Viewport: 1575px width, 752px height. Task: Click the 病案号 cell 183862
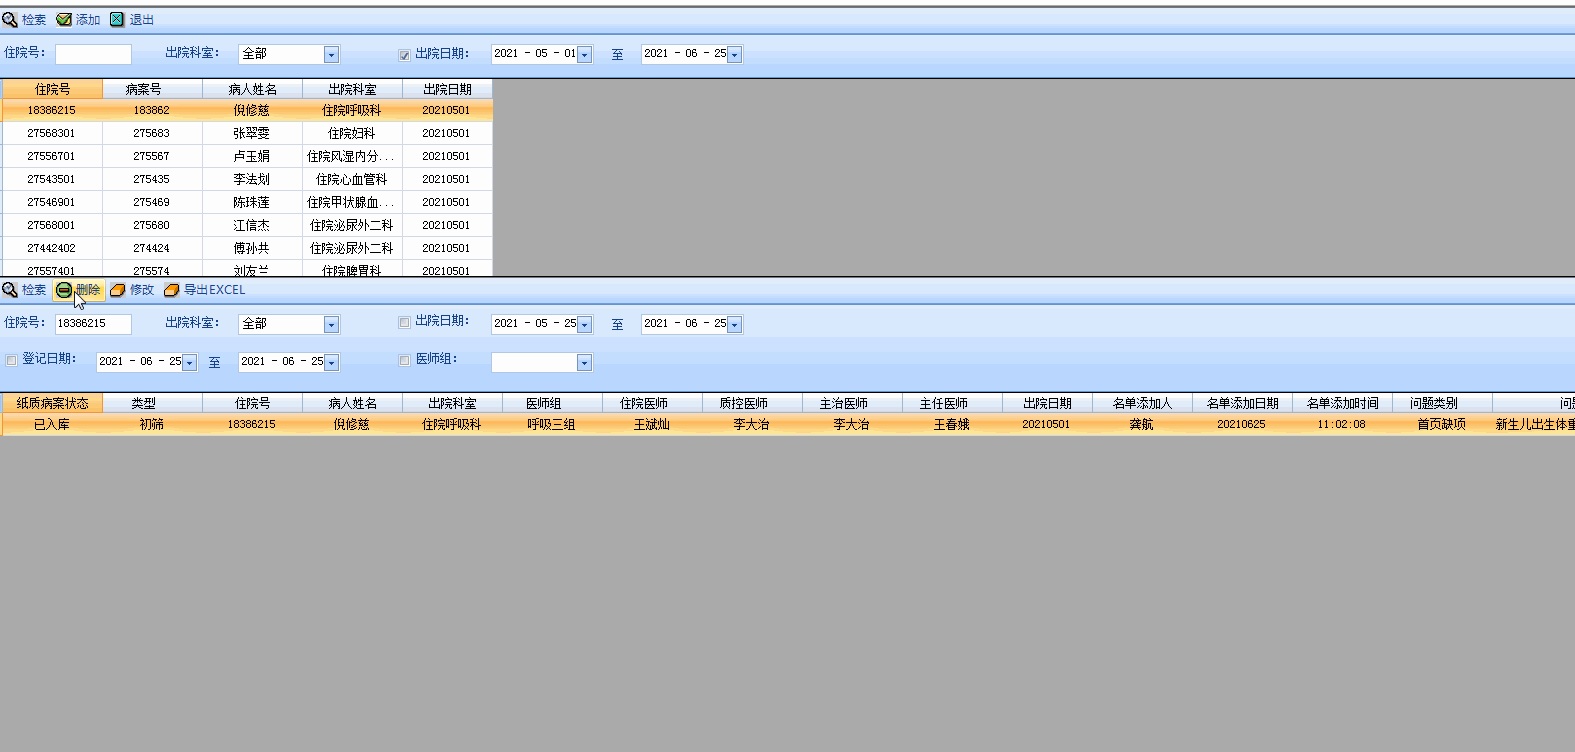[x=152, y=110]
